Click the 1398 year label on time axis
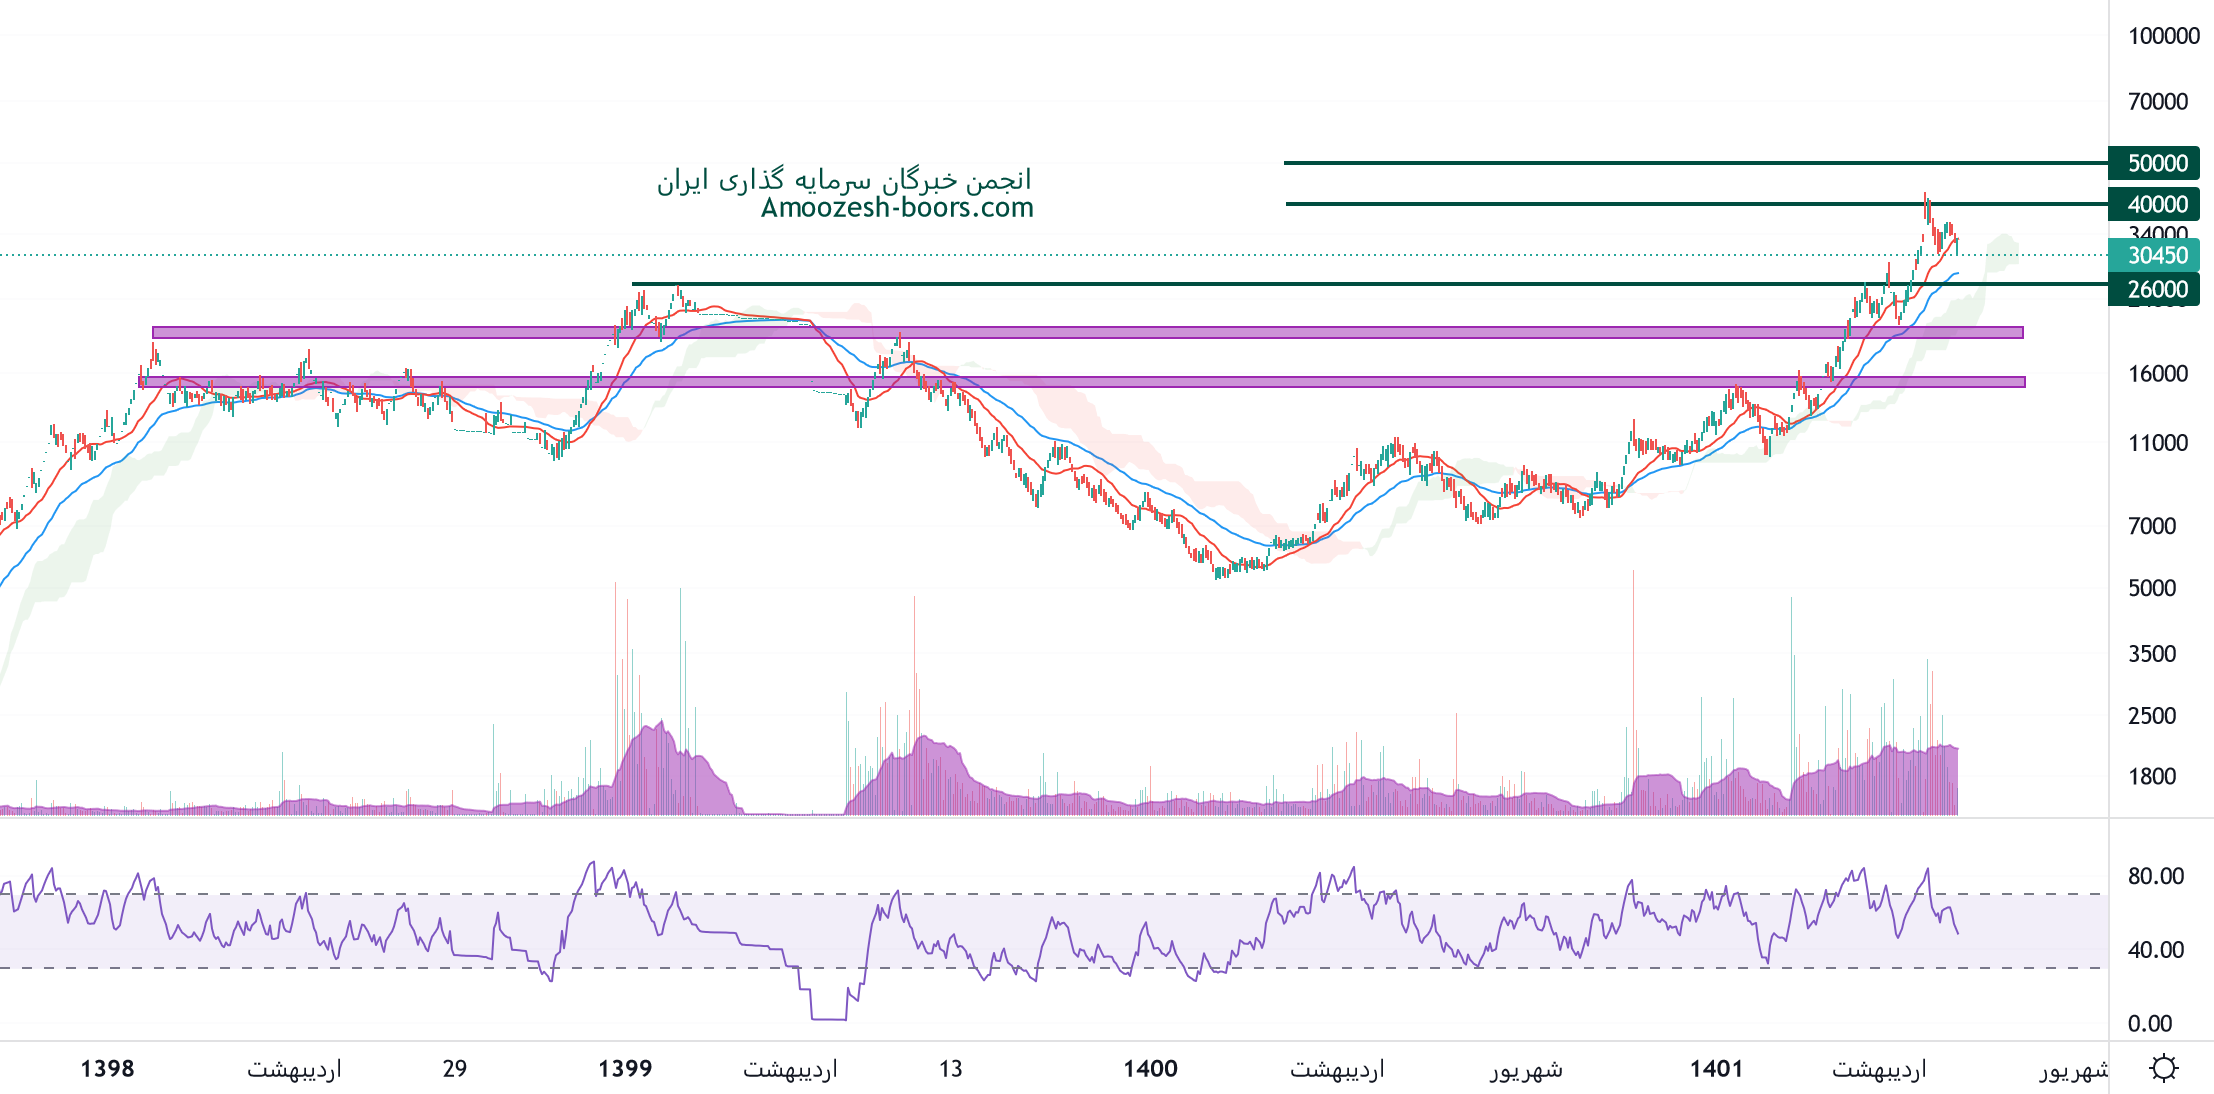Image resolution: width=2214 pixels, height=1094 pixels. tap(107, 1069)
